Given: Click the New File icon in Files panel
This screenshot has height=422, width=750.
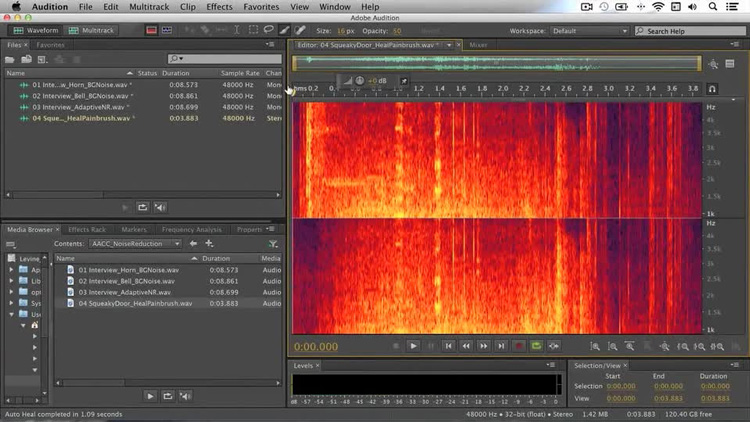Looking at the screenshot, I should click(42, 59).
